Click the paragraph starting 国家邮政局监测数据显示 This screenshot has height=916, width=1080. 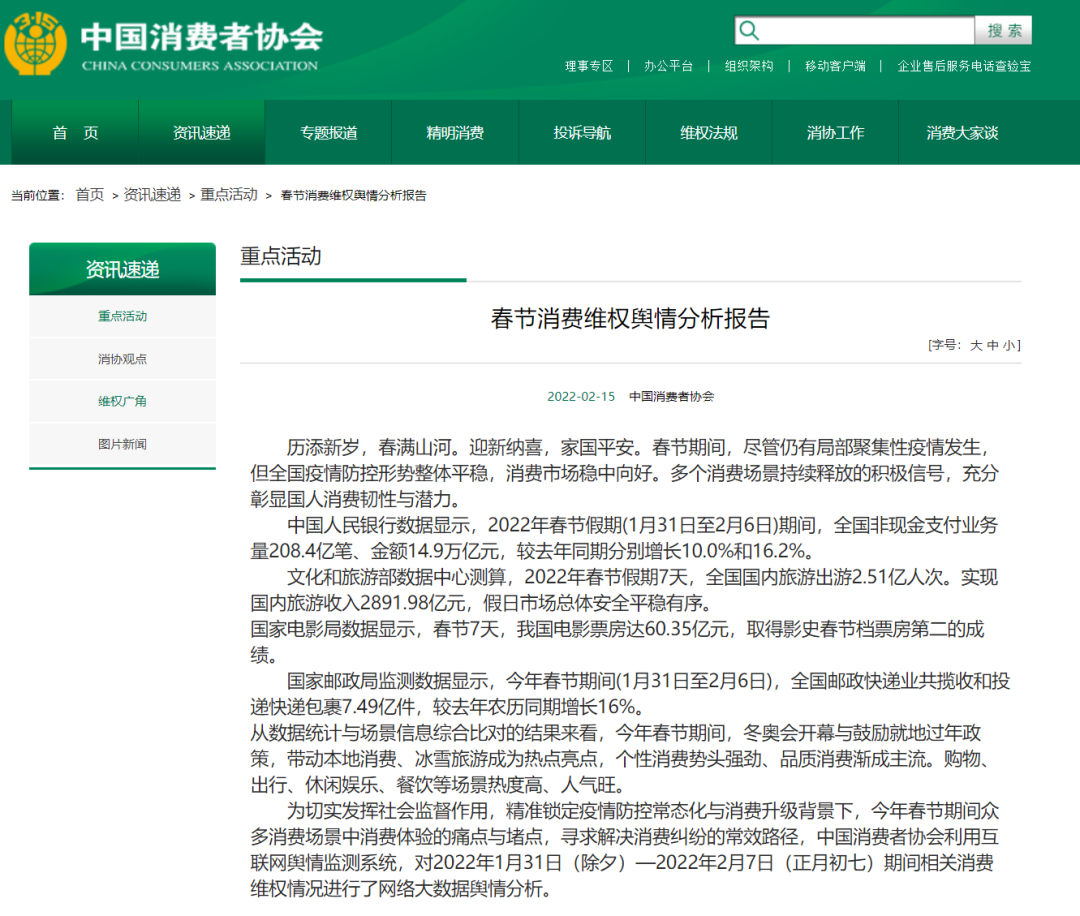[630, 694]
